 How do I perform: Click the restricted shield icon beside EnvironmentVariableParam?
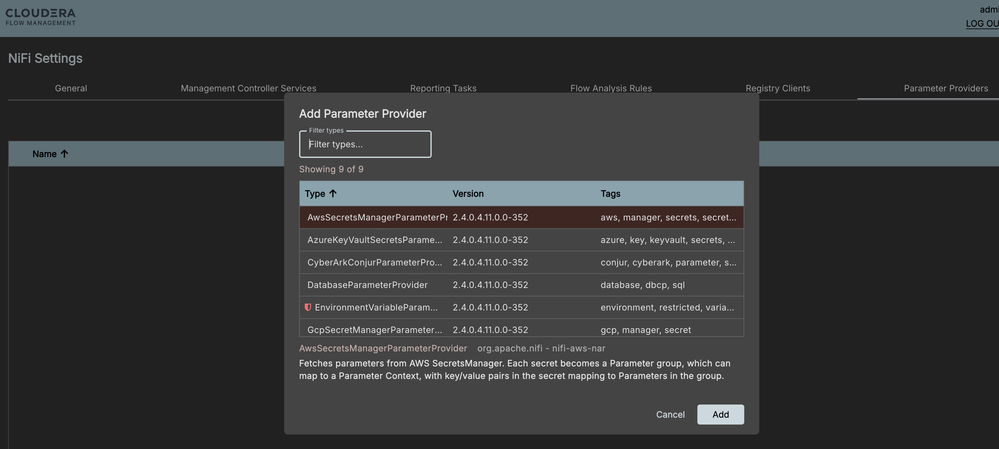coord(308,307)
